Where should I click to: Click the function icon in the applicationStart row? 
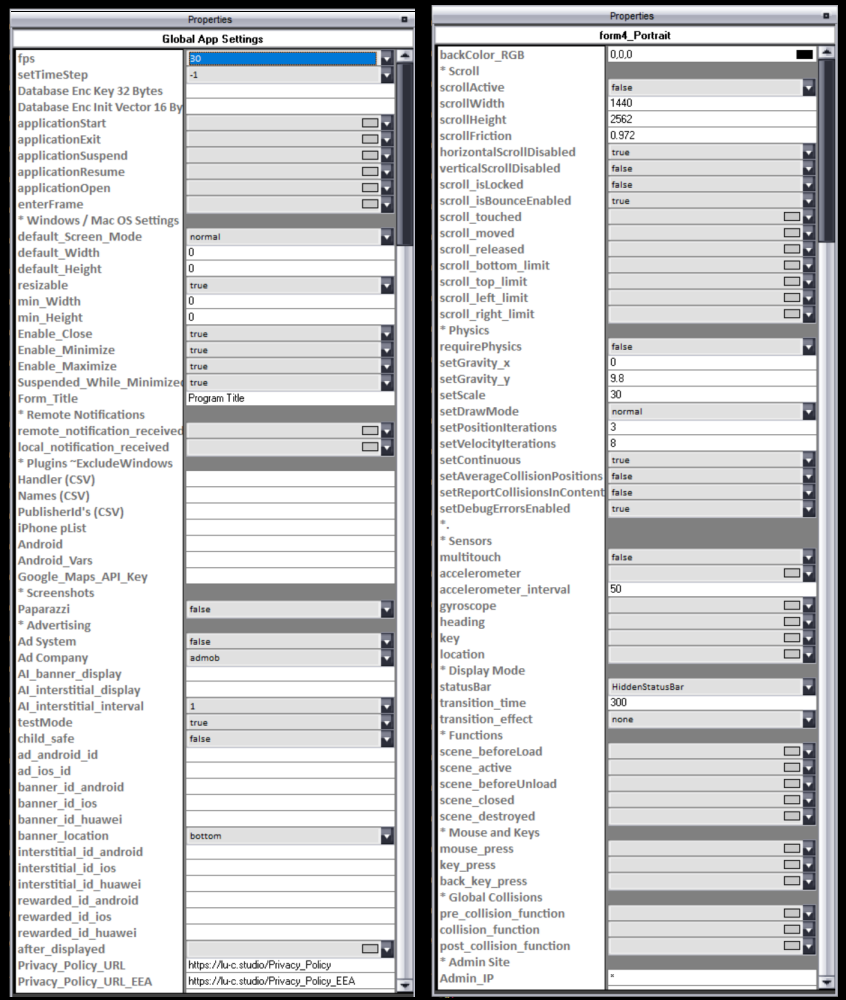pyautogui.click(x=370, y=123)
